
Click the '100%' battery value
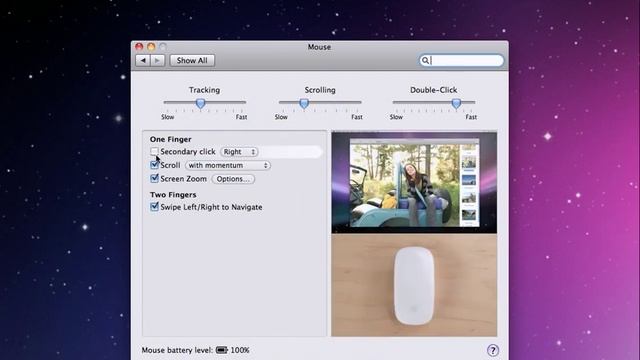240,350
